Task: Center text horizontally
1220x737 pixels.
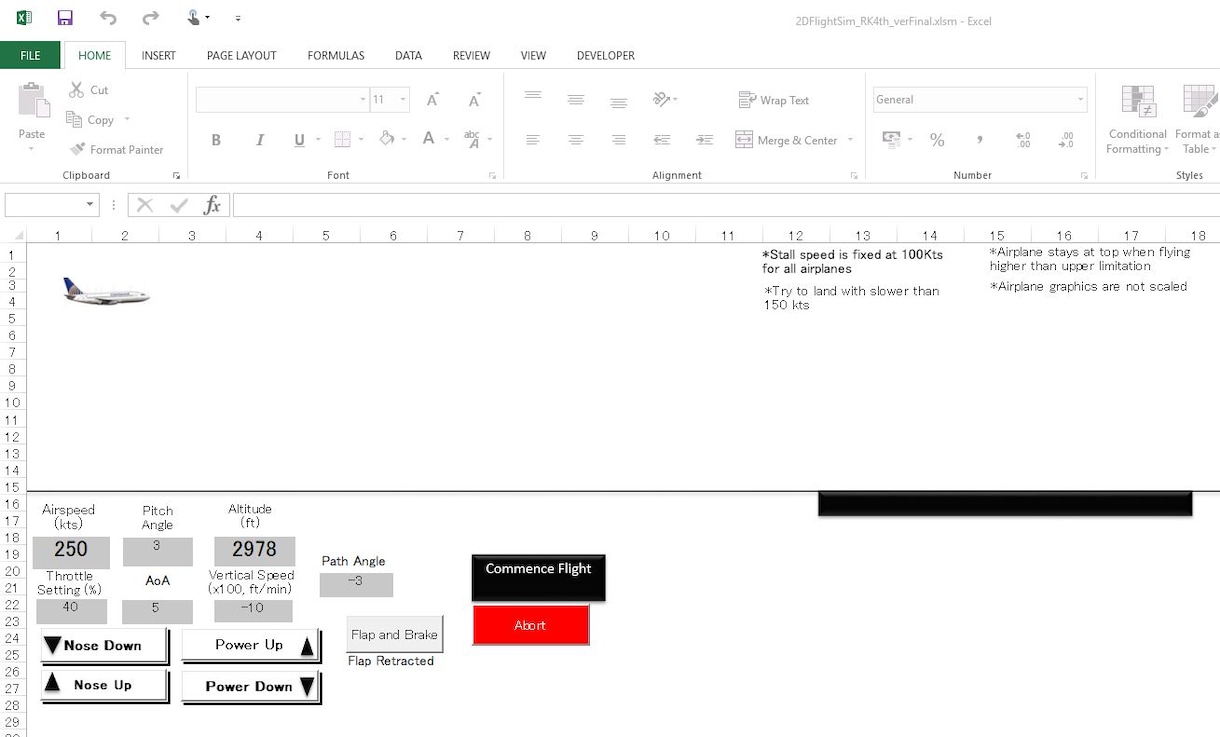Action: [576, 140]
